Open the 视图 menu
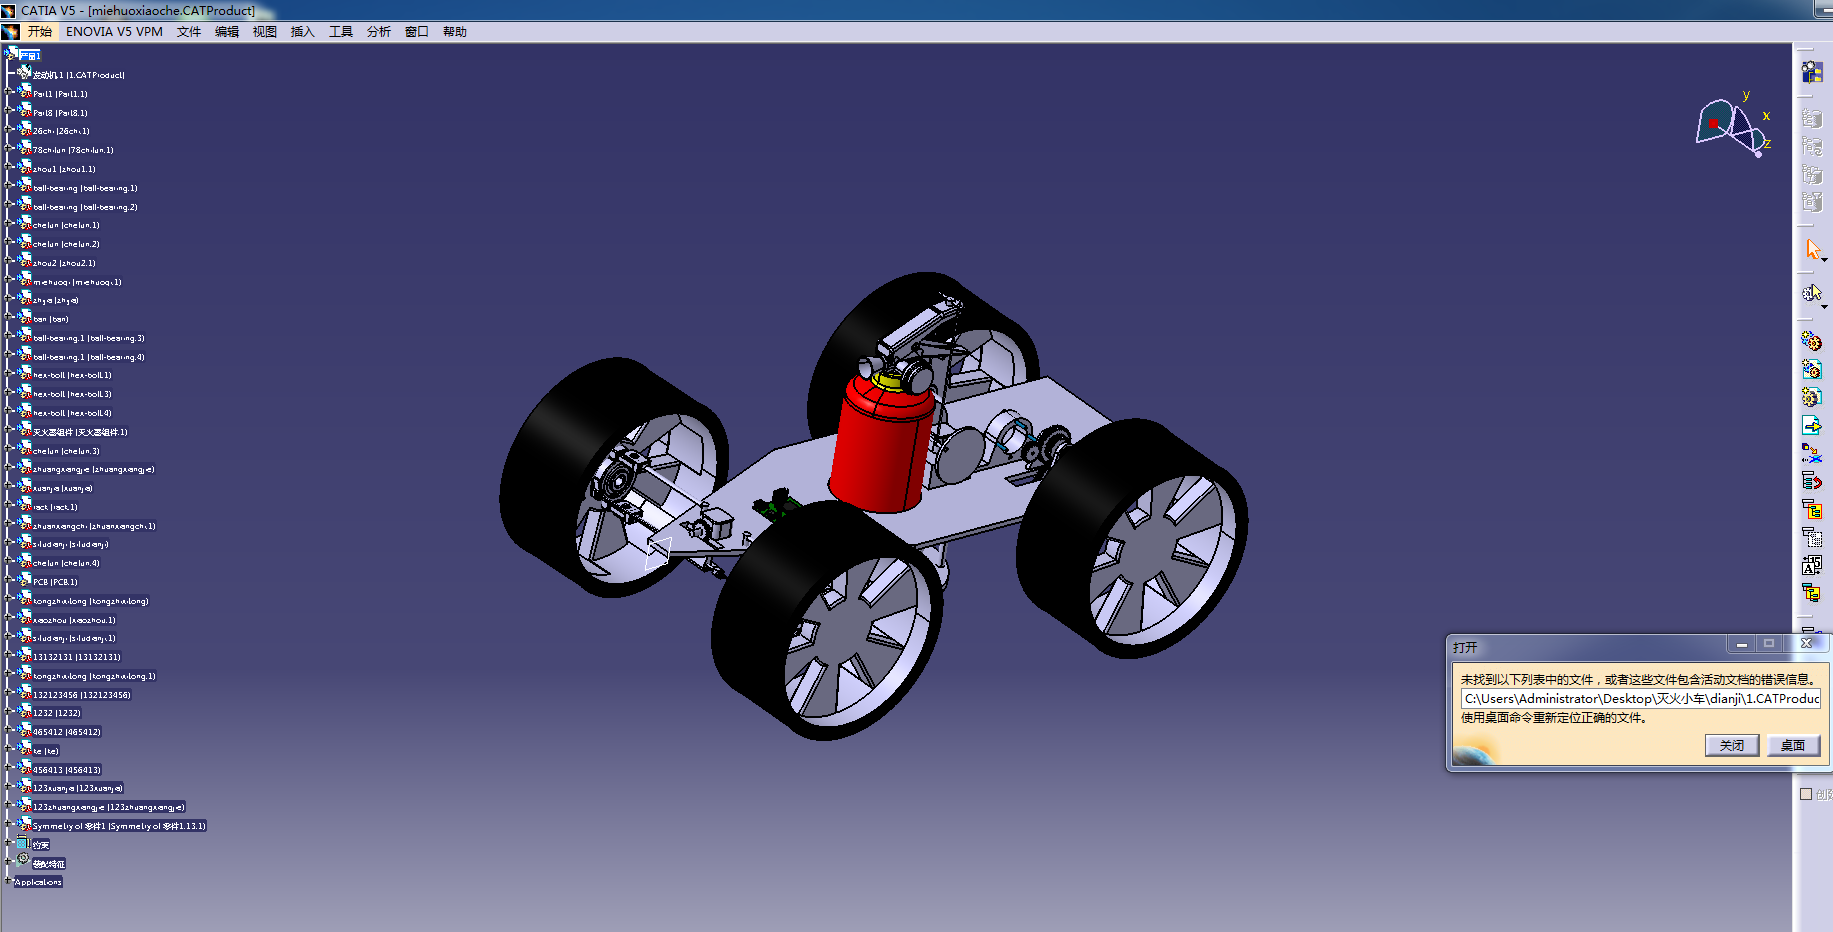 pos(265,32)
